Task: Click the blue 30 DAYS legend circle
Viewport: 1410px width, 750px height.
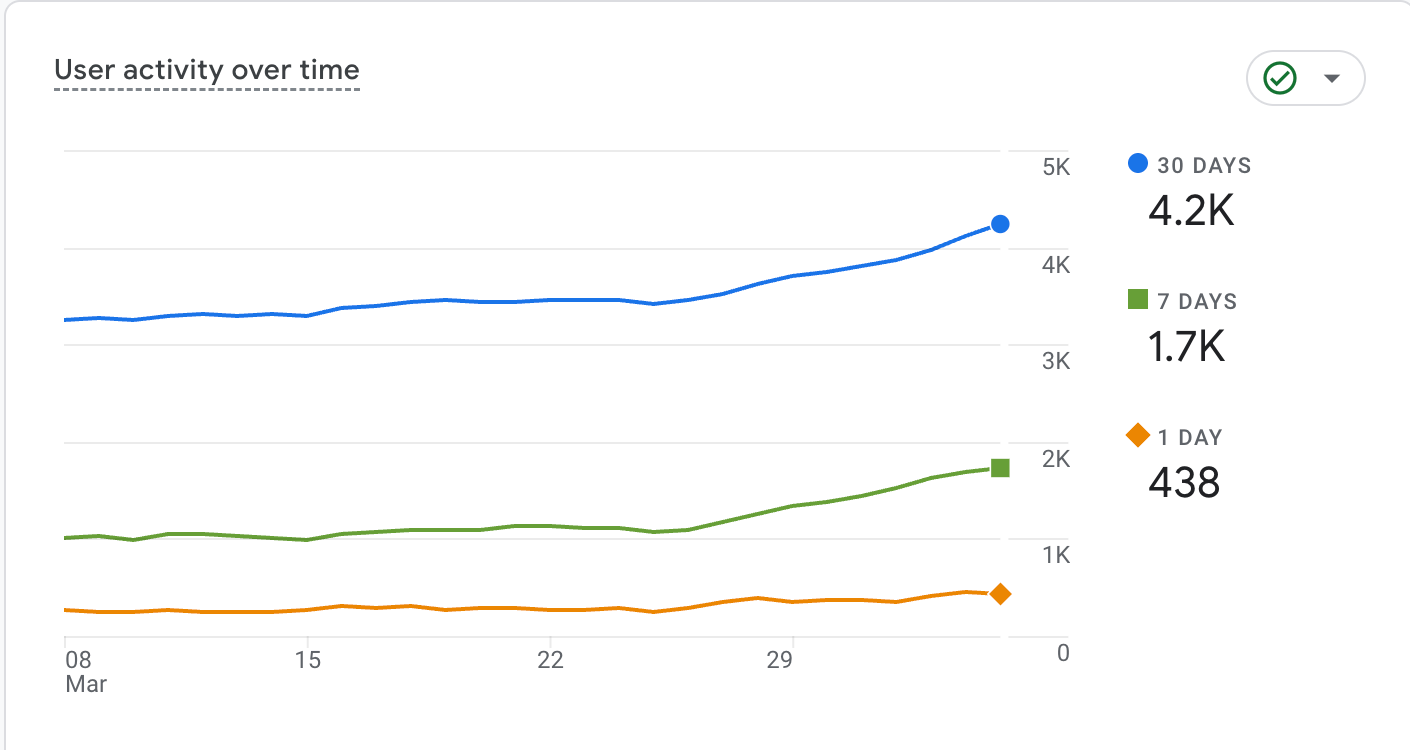Action: coord(1138,163)
